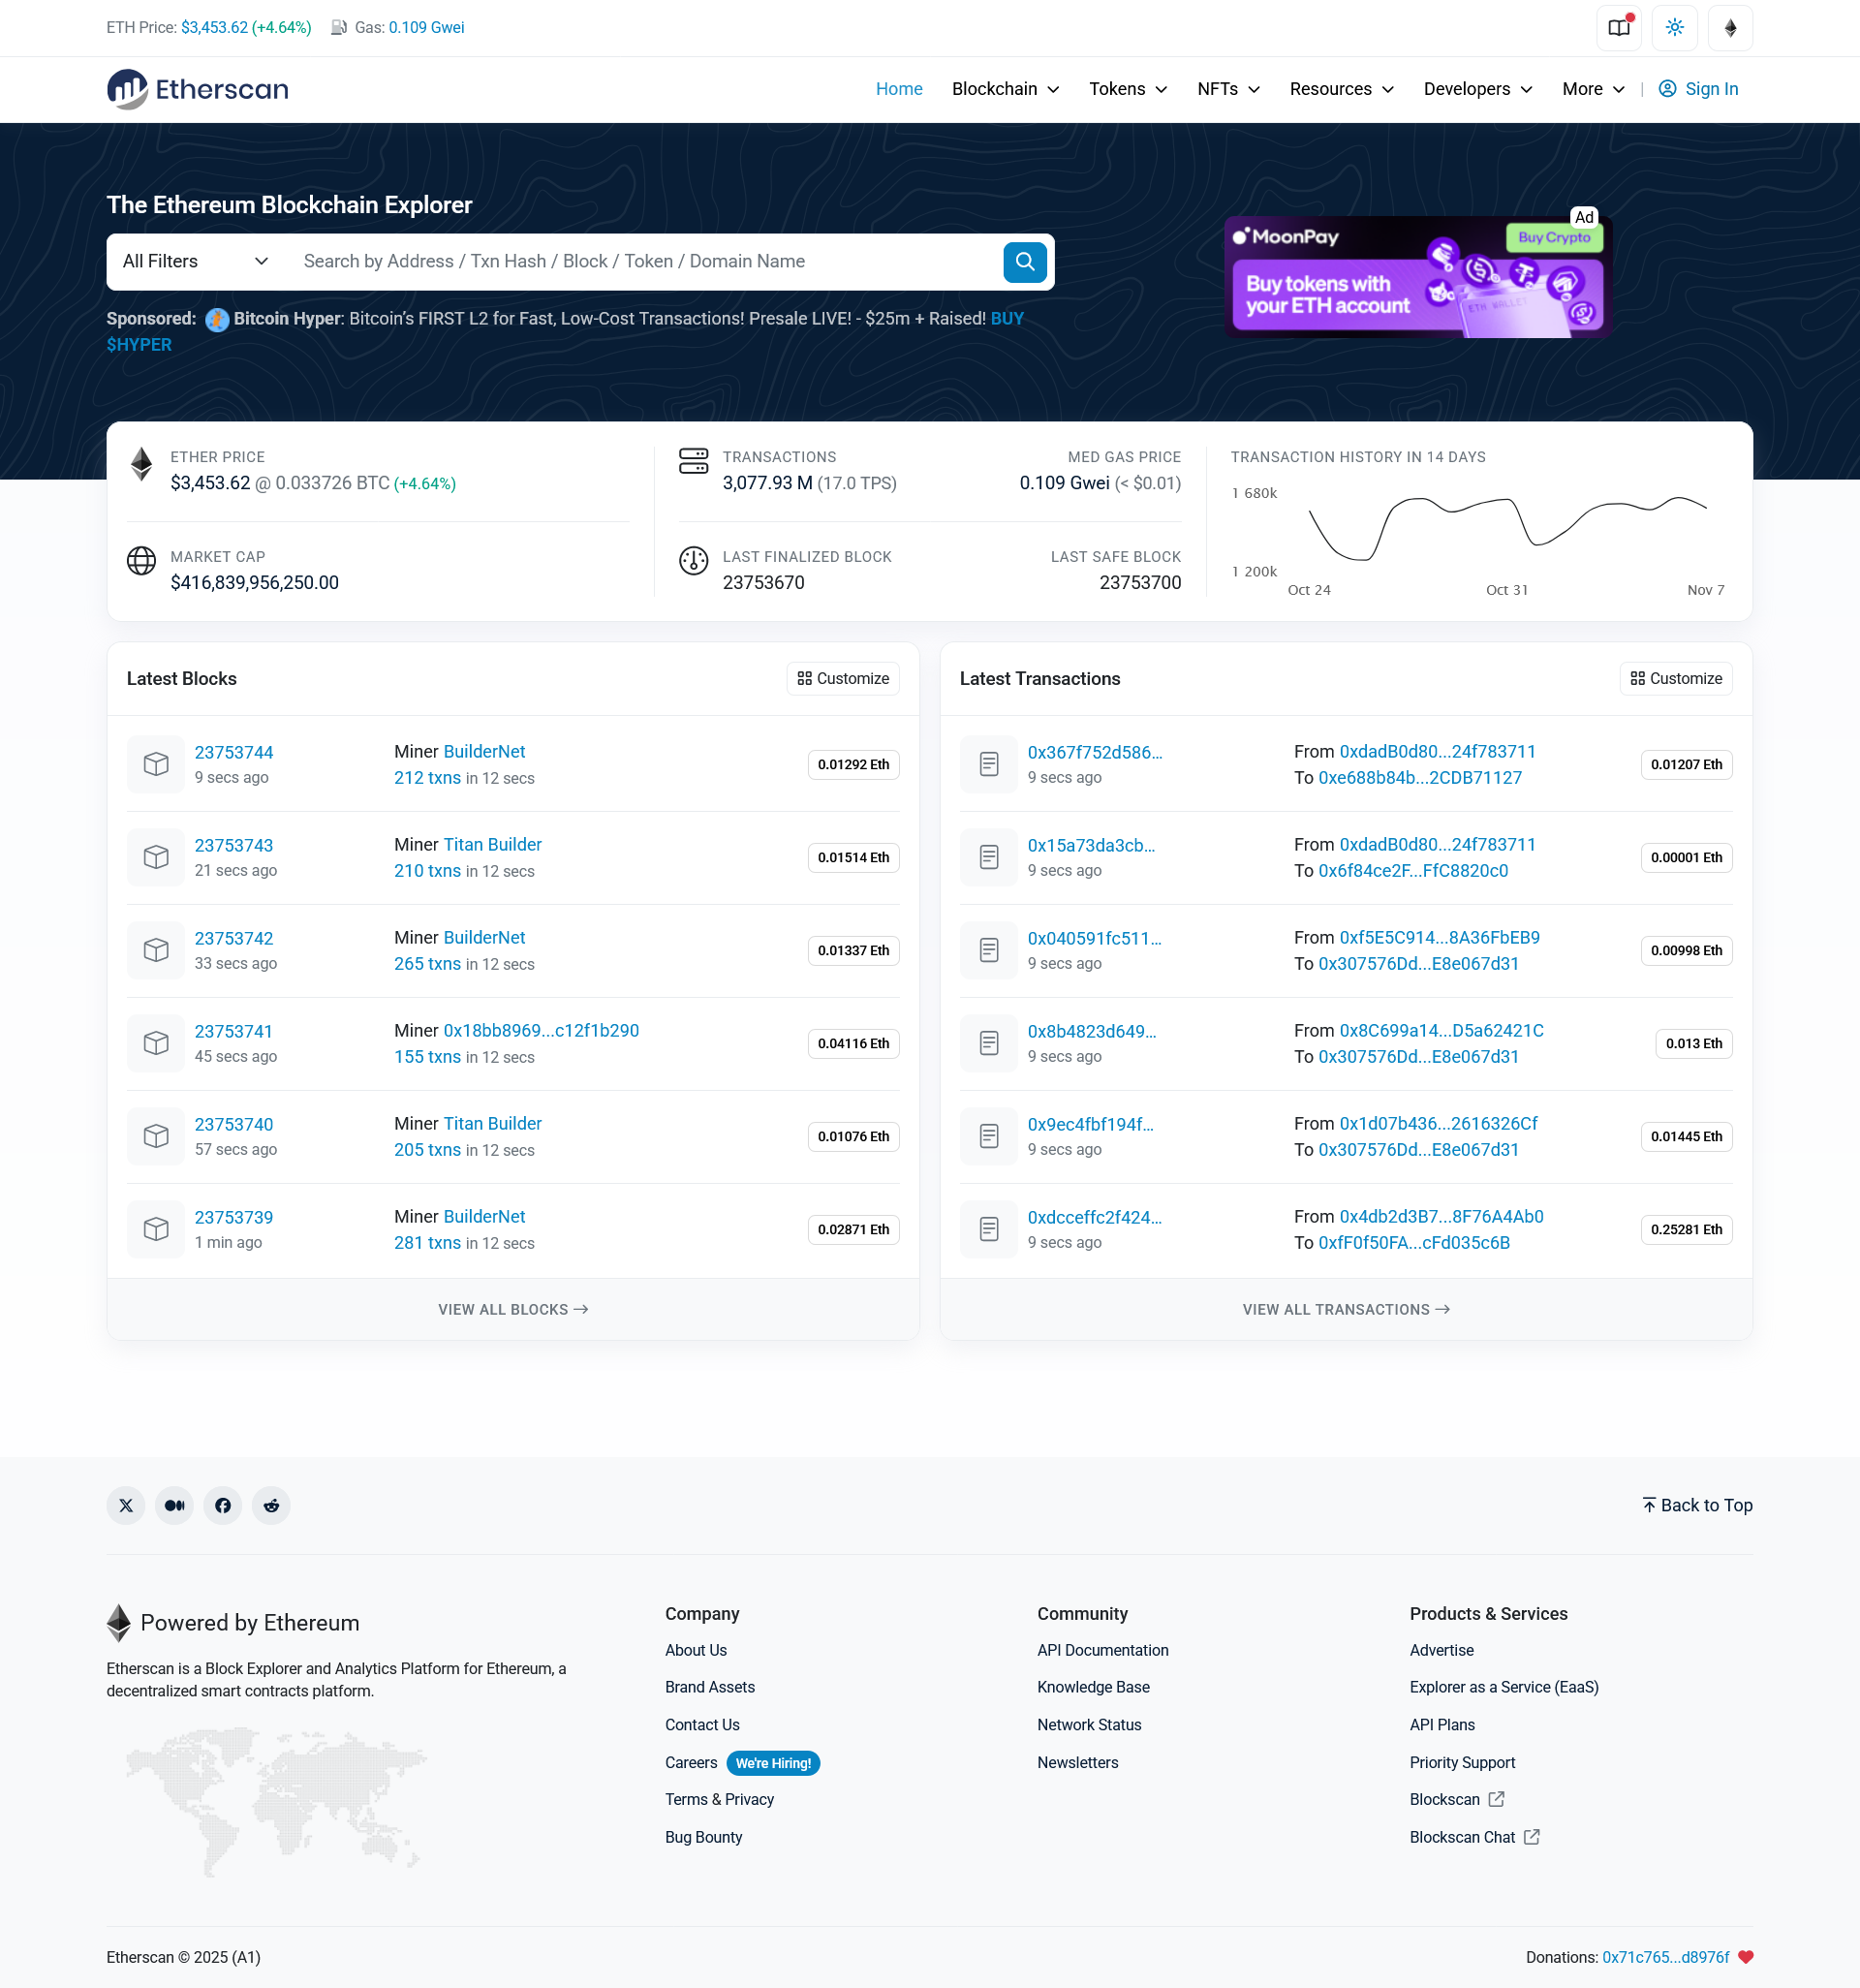Click the gas pump icon in header
Image resolution: width=1860 pixels, height=1988 pixels.
click(x=337, y=27)
